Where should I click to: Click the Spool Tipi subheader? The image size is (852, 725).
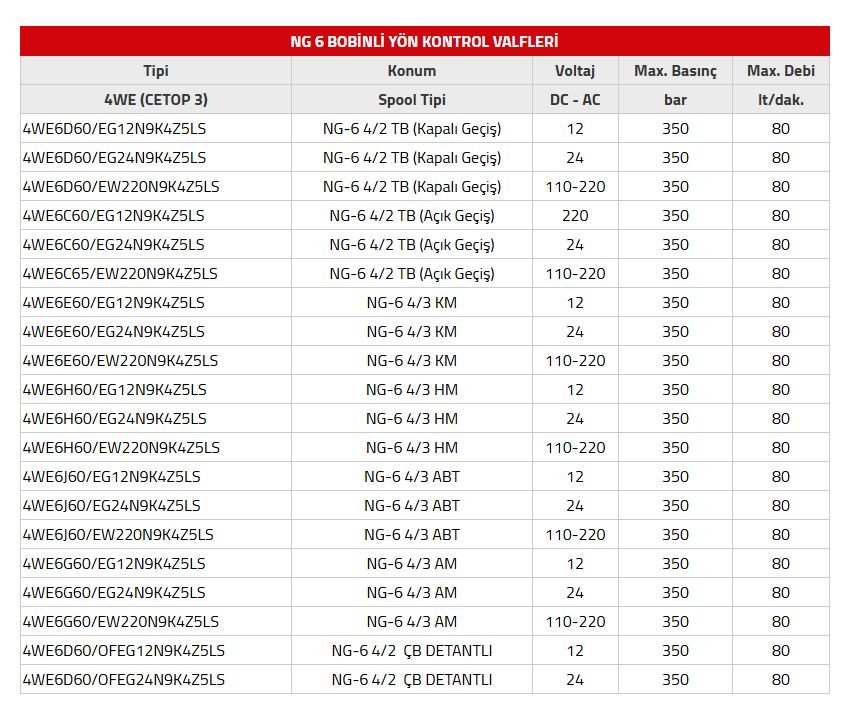[x=411, y=100]
